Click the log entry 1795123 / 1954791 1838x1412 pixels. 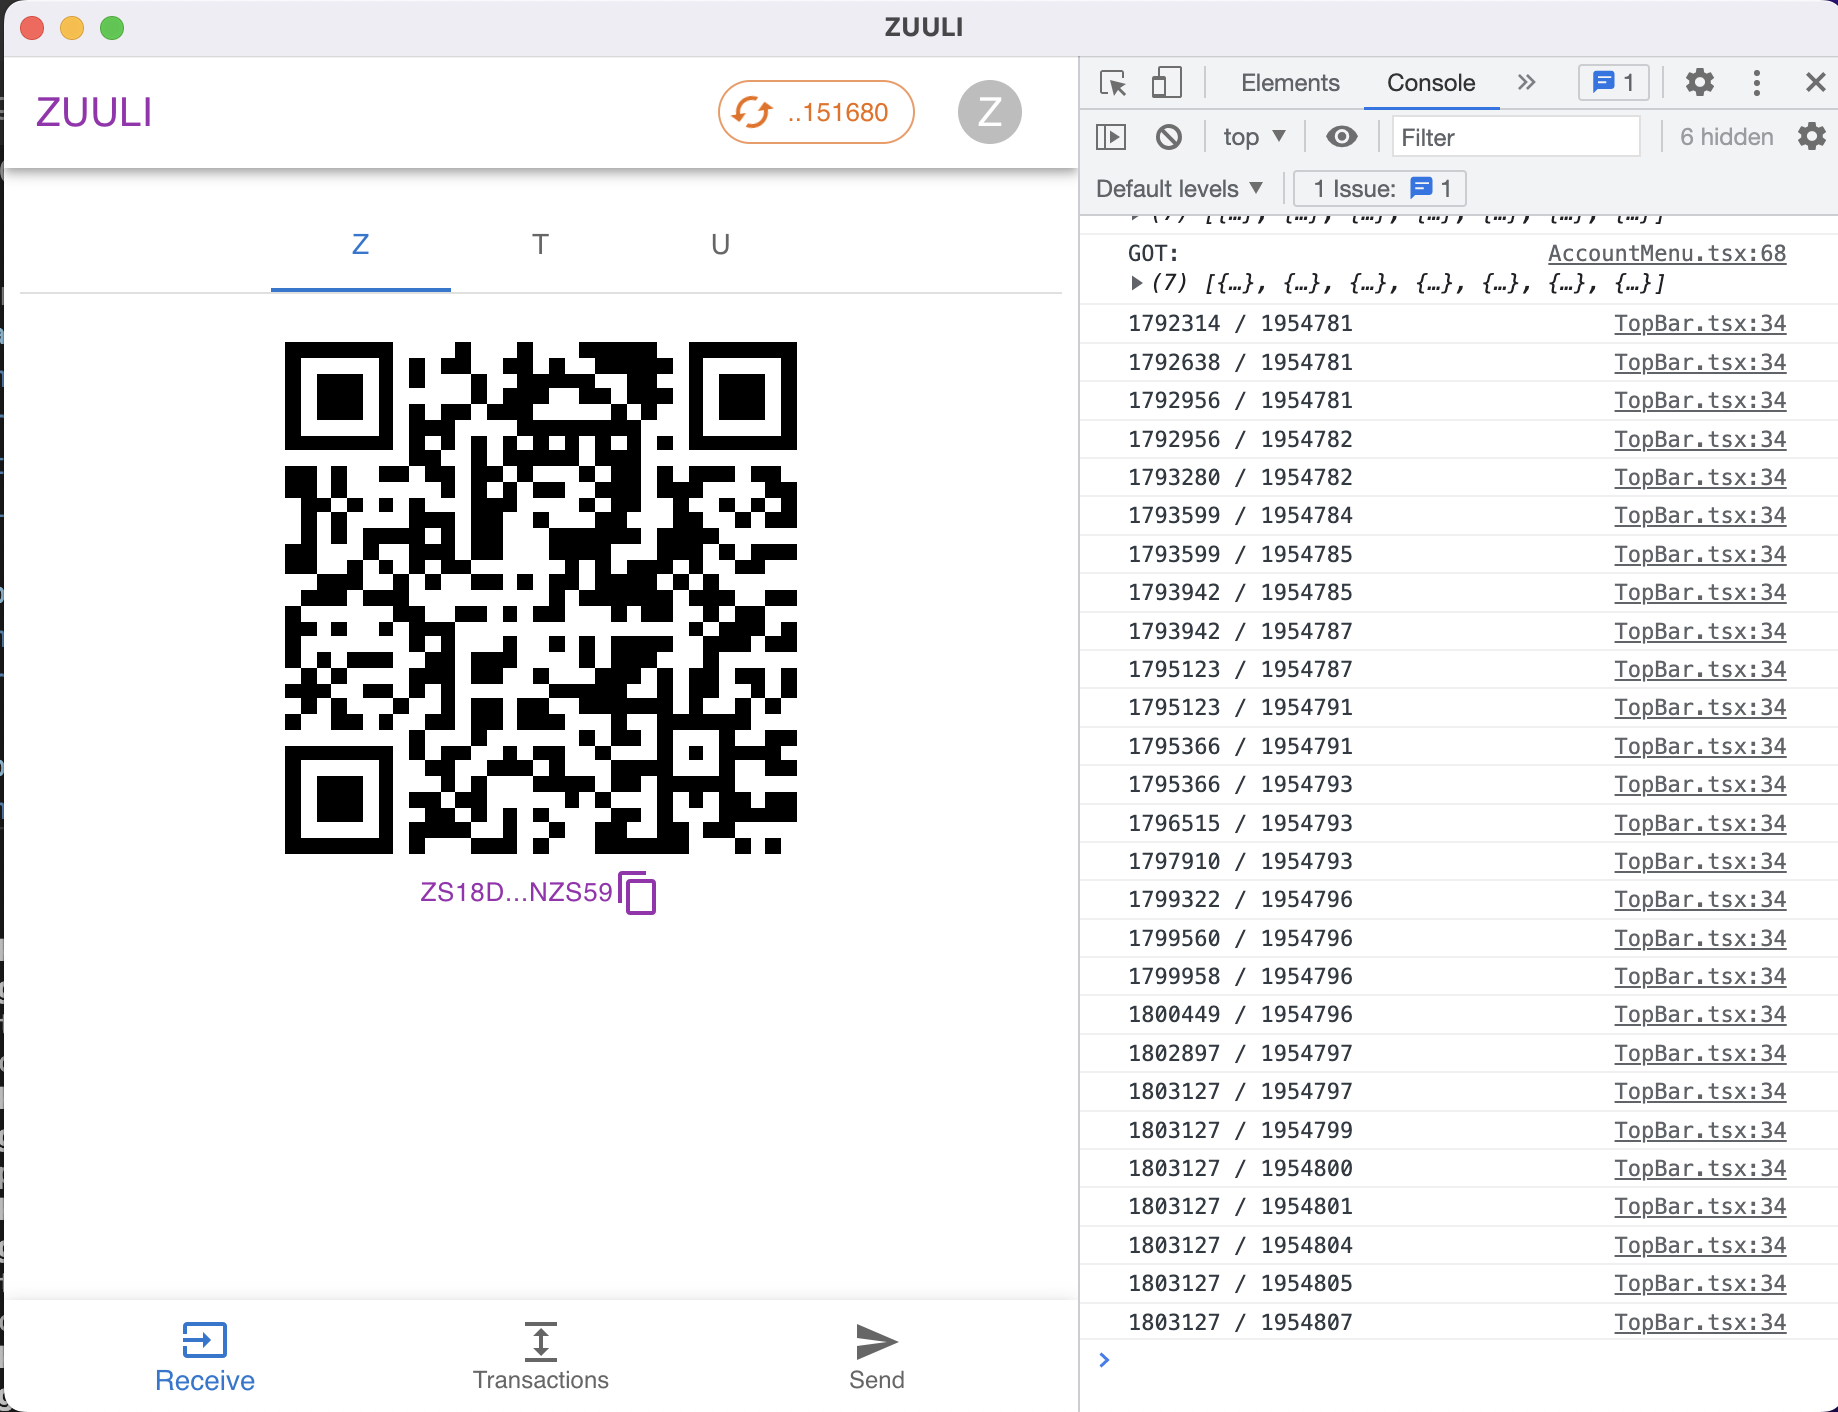point(1240,708)
